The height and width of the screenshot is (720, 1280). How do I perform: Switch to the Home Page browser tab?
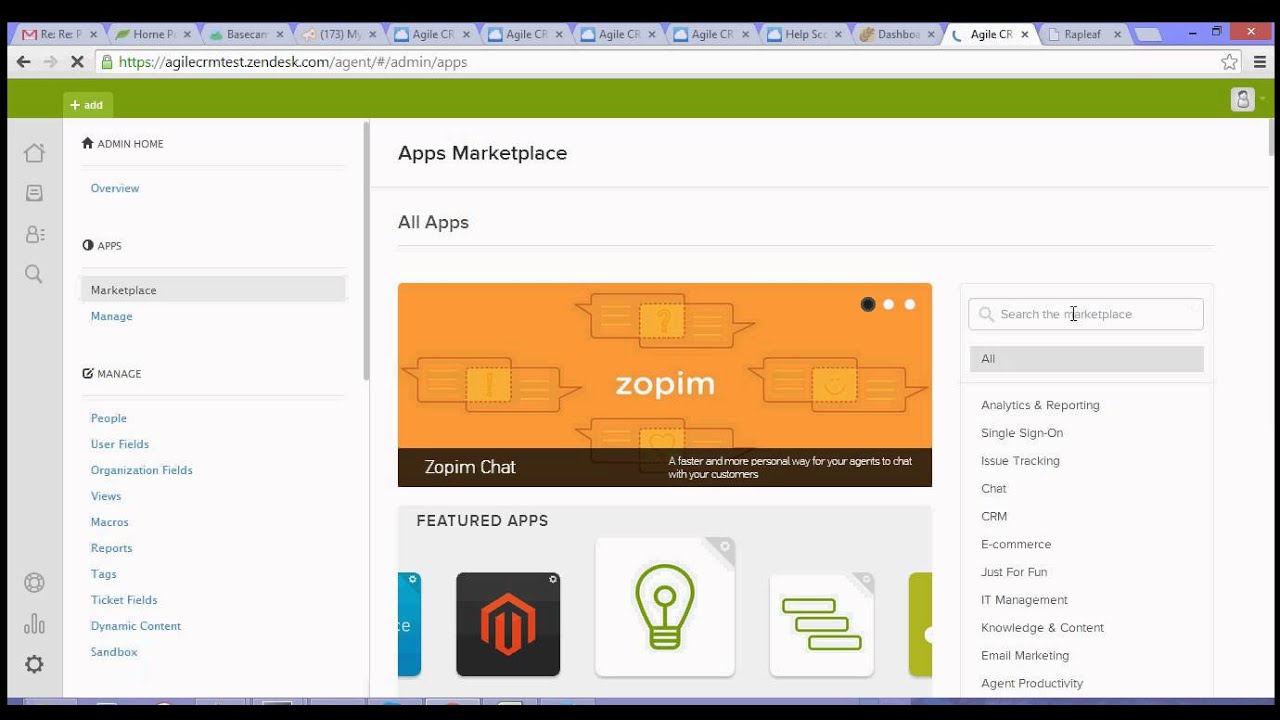point(153,34)
